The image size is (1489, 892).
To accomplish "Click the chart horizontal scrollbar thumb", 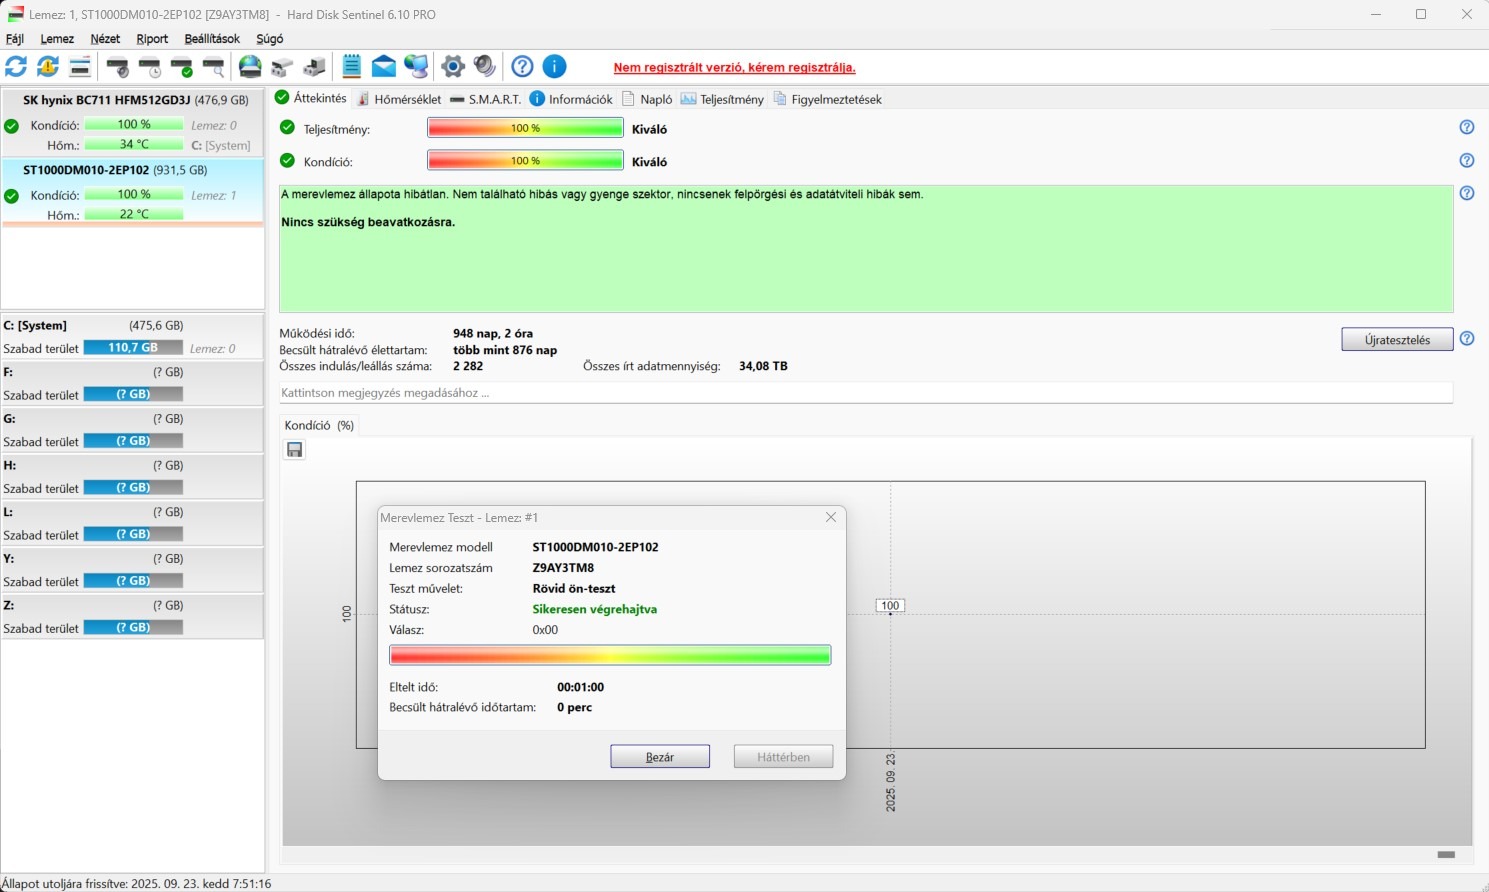I will [1446, 855].
